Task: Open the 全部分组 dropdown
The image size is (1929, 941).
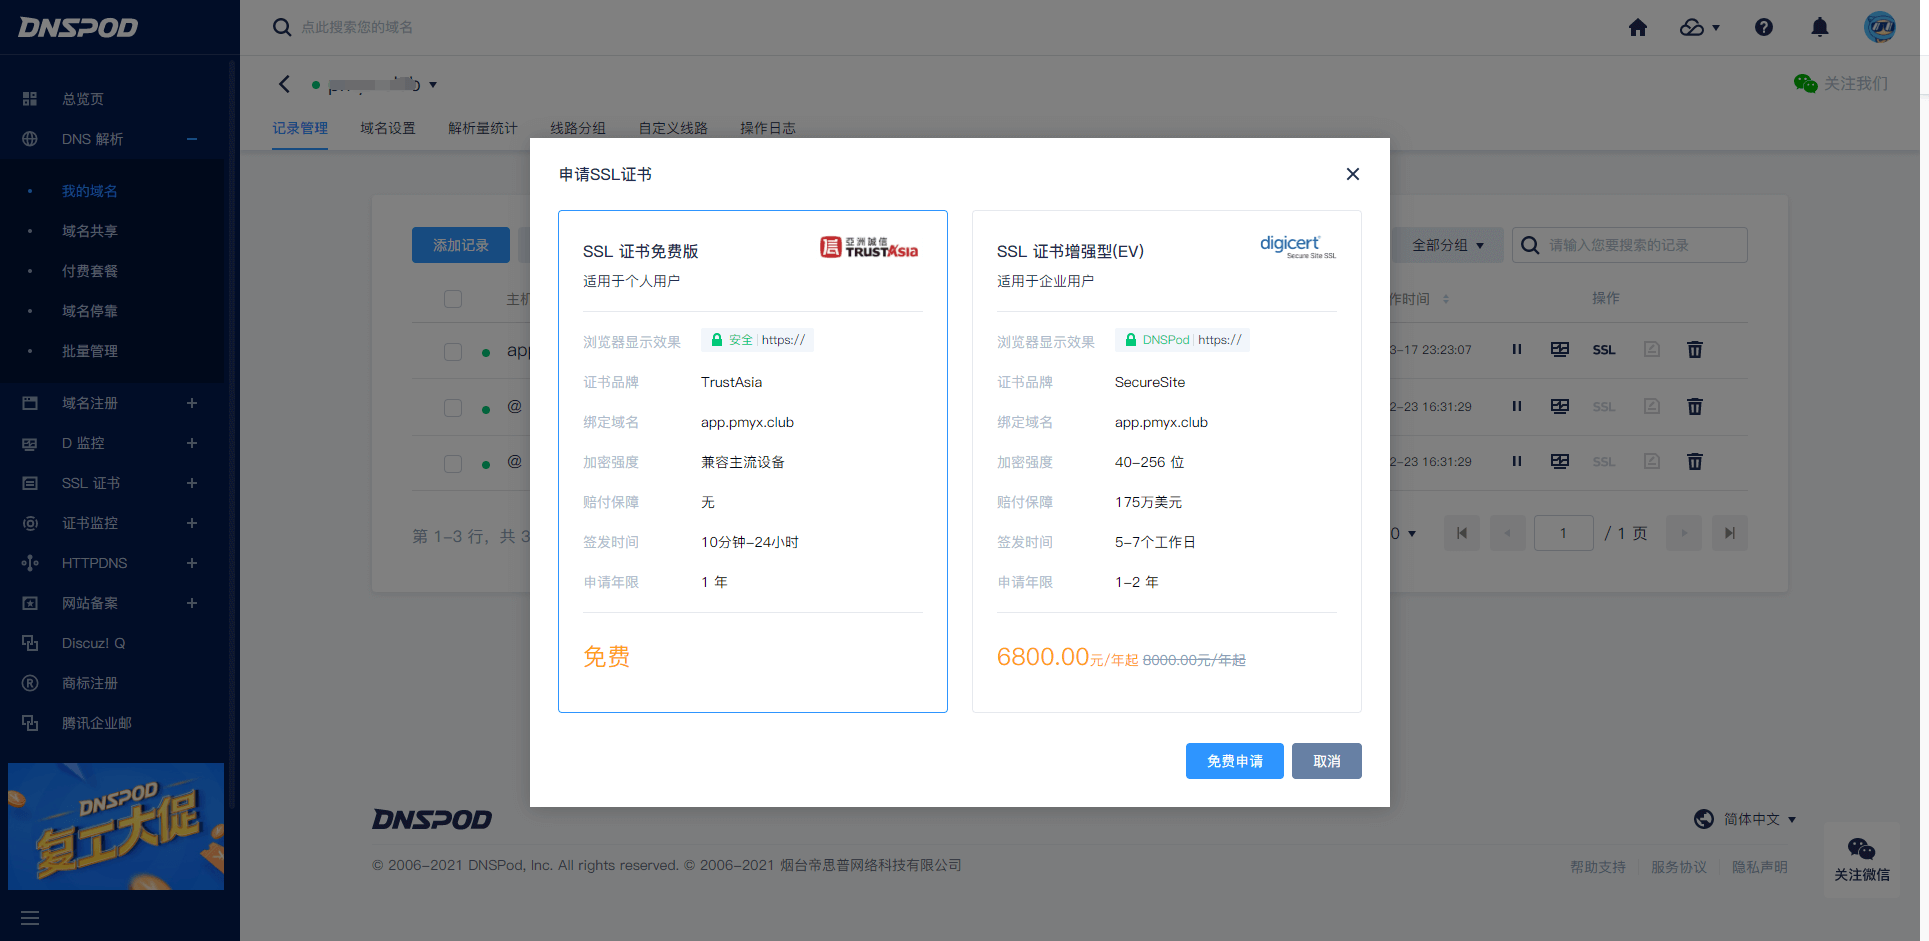Action: tap(1448, 245)
